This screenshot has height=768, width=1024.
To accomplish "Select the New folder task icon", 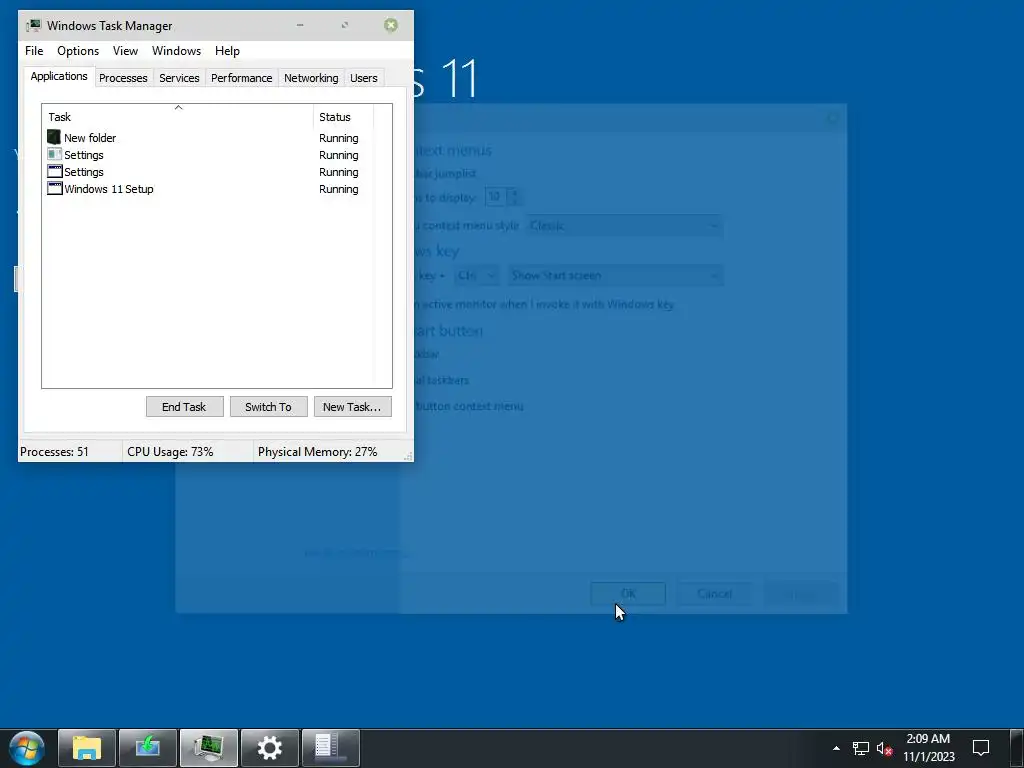I will click(x=54, y=137).
